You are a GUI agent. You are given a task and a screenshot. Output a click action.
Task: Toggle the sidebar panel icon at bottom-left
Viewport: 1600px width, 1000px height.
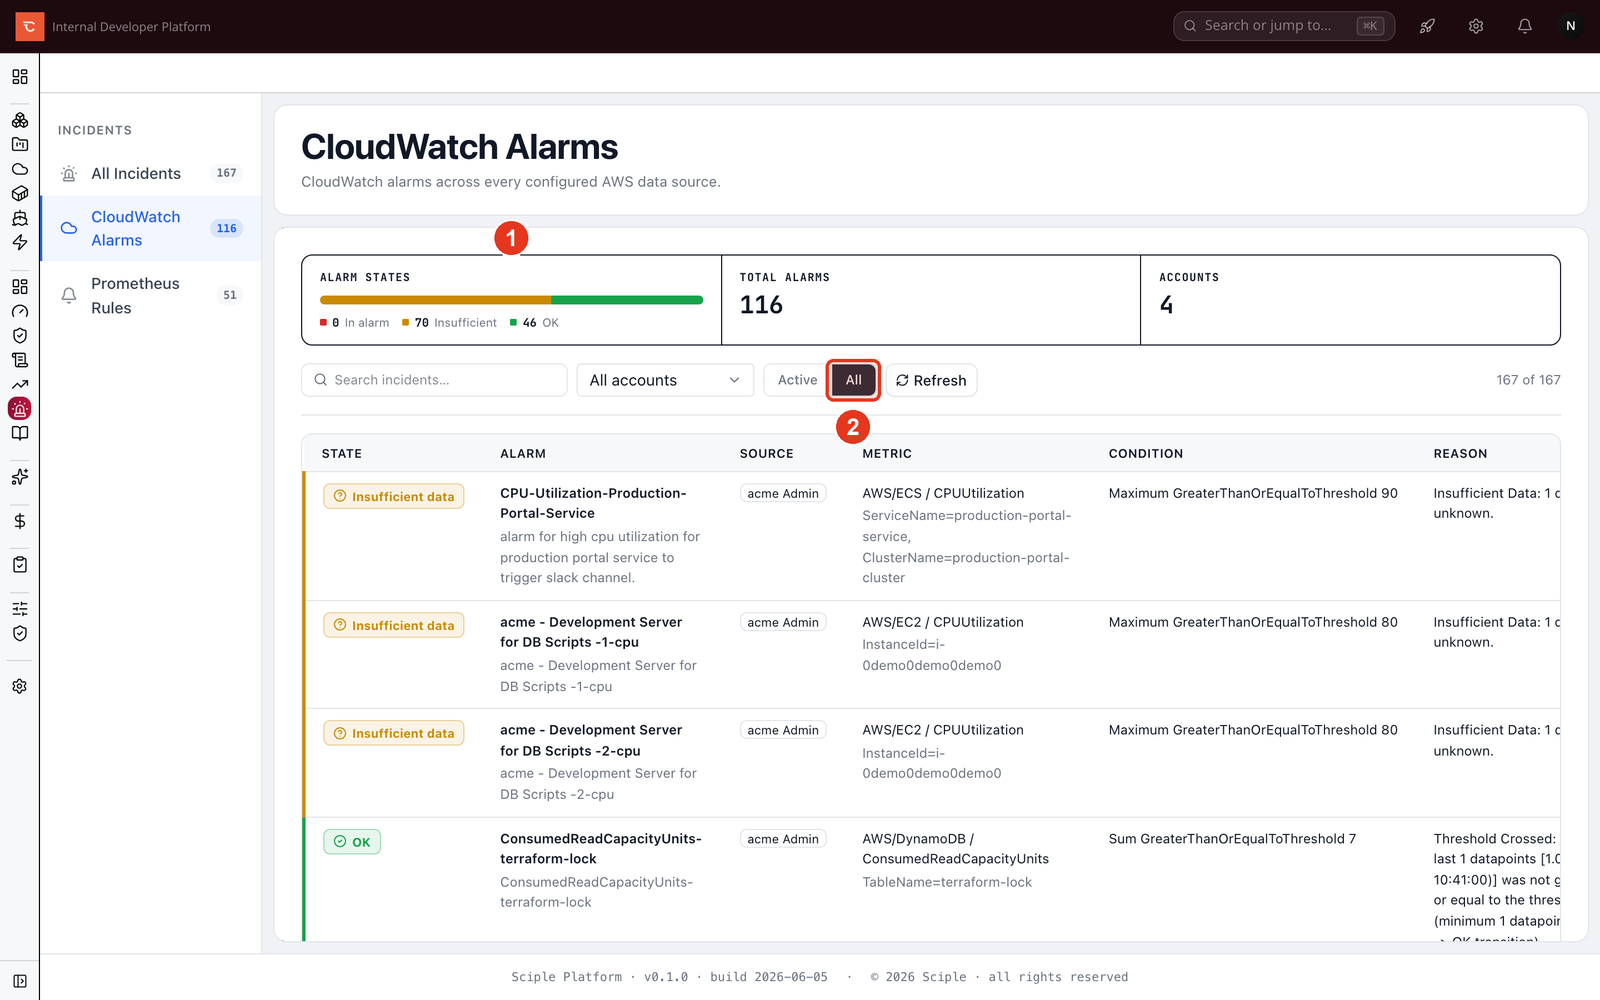click(x=20, y=981)
